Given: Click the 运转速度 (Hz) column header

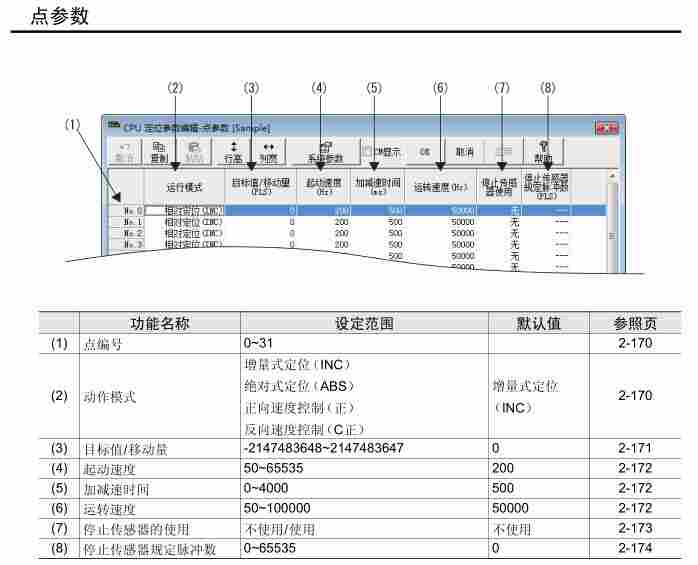Looking at the screenshot, I should coord(440,186).
